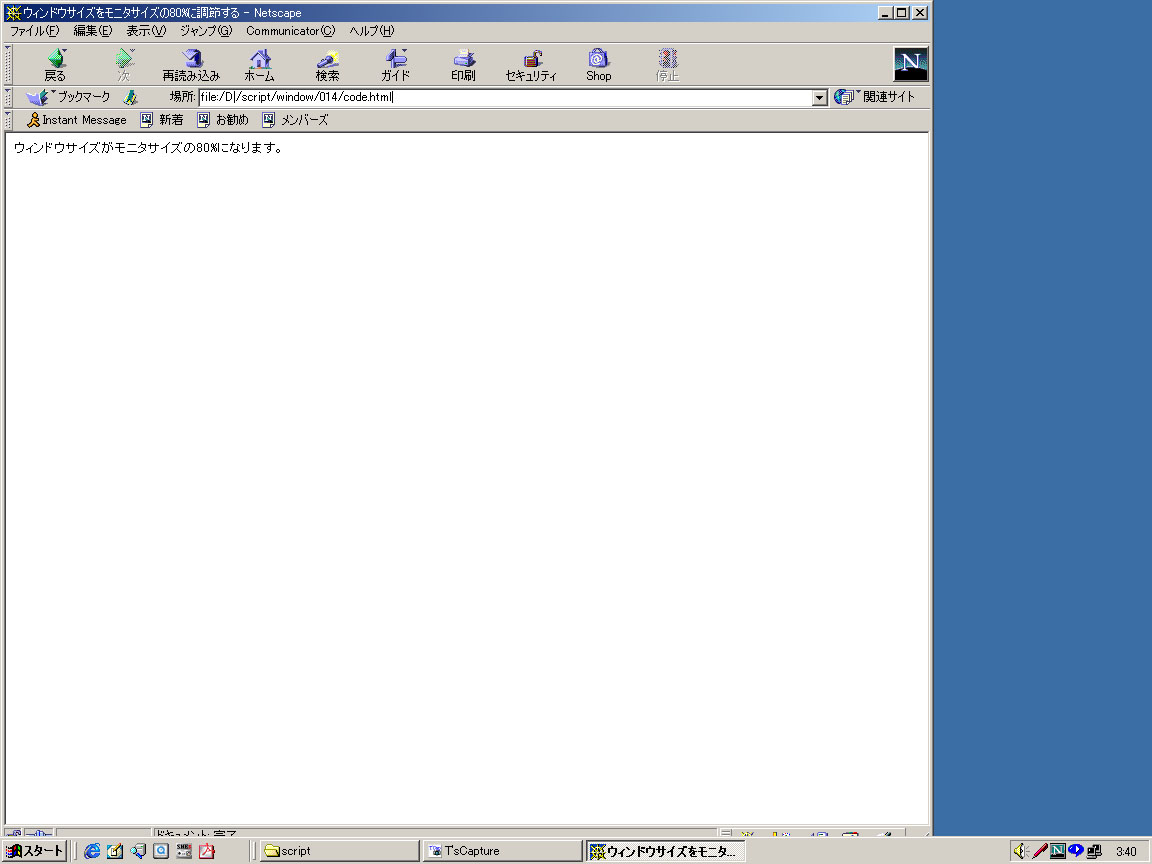
Task: Click the Netscape window taskbar button
Action: (x=666, y=851)
